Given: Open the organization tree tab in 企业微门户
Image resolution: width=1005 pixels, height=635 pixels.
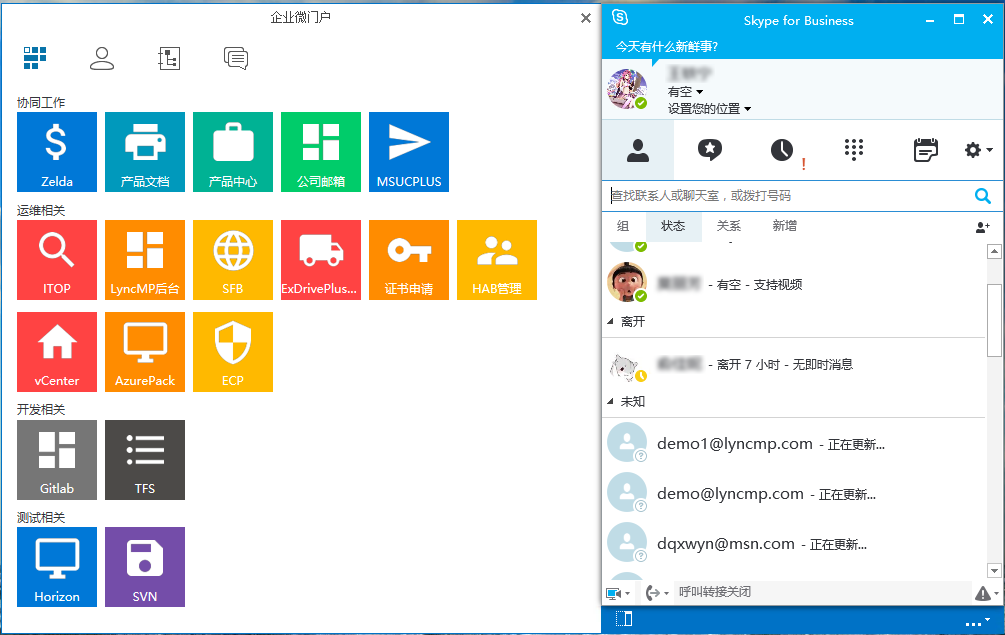Looking at the screenshot, I should pos(169,58).
